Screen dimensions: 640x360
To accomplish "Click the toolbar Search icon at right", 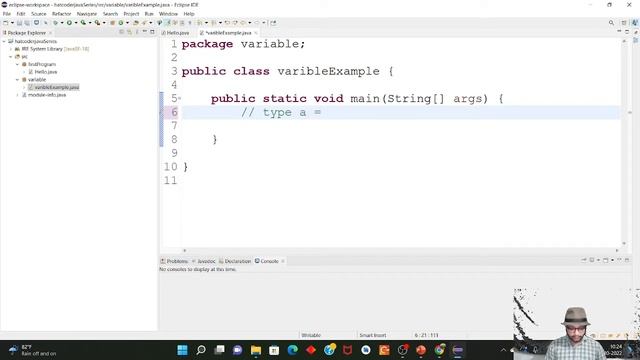I will (611, 23).
